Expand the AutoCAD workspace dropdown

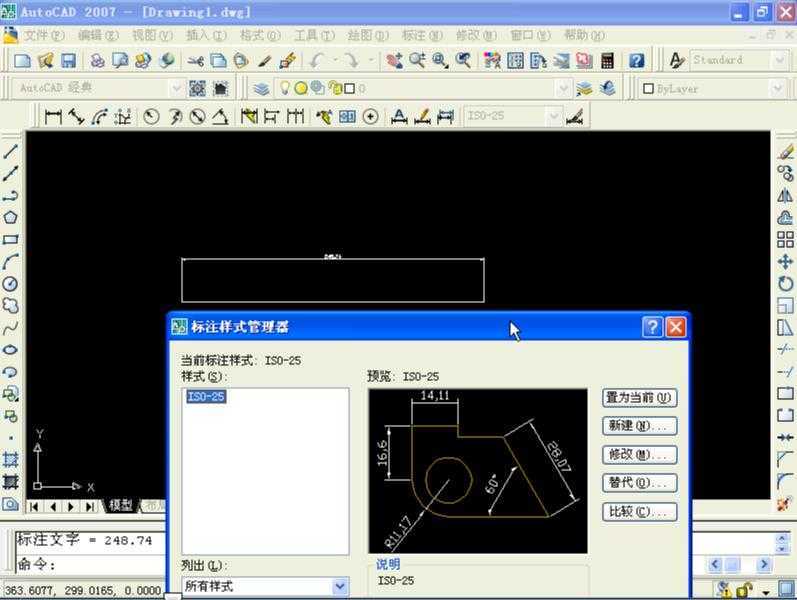(x=176, y=88)
